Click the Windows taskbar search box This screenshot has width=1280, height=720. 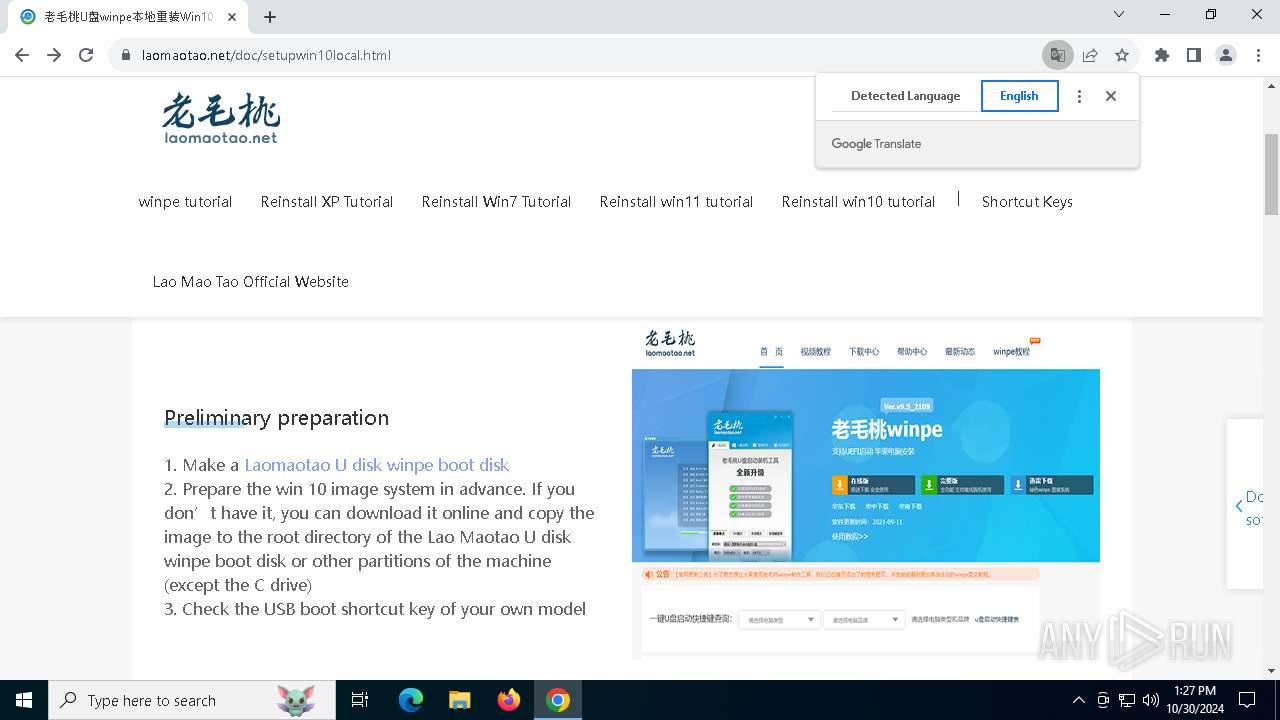(x=192, y=700)
